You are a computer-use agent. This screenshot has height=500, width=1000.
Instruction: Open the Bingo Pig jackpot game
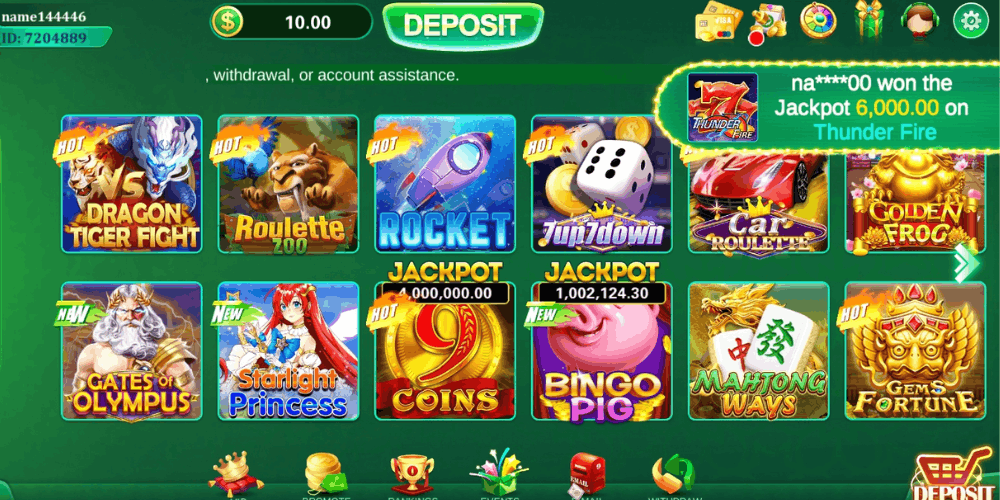click(x=602, y=349)
